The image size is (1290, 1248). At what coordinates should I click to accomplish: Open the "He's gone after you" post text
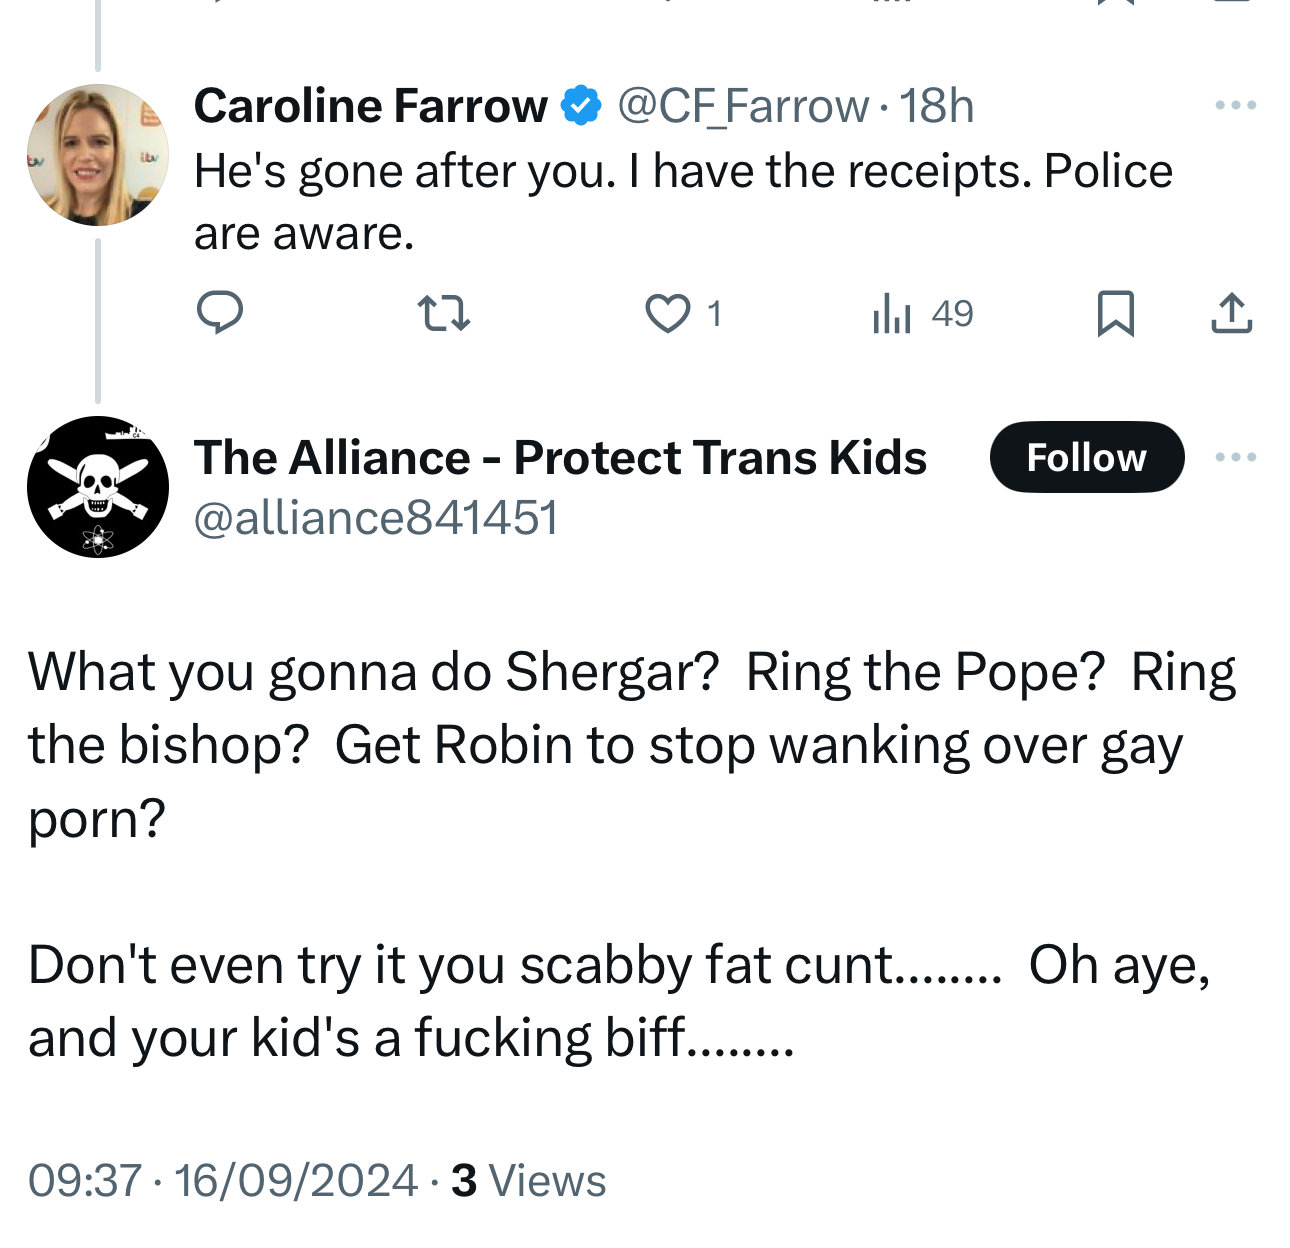coord(682,202)
